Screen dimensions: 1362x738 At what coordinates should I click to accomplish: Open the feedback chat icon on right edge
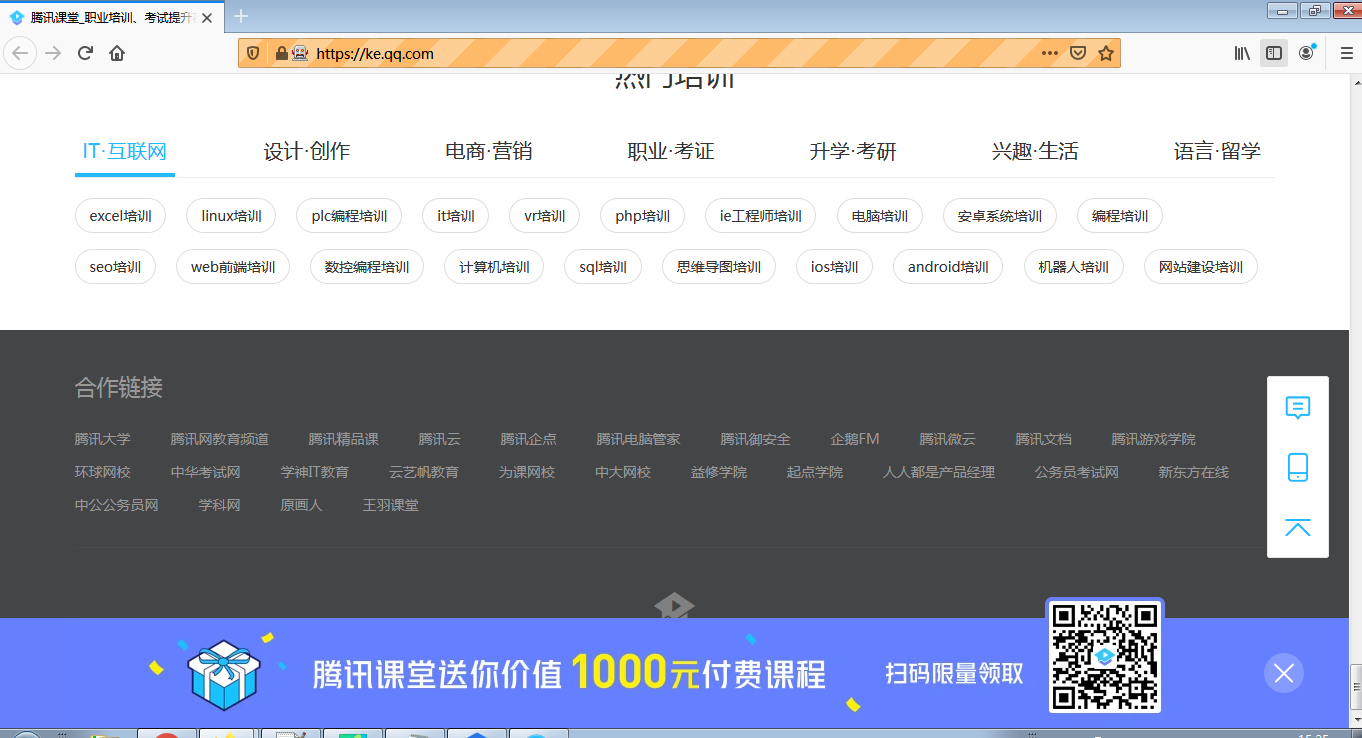[1297, 407]
